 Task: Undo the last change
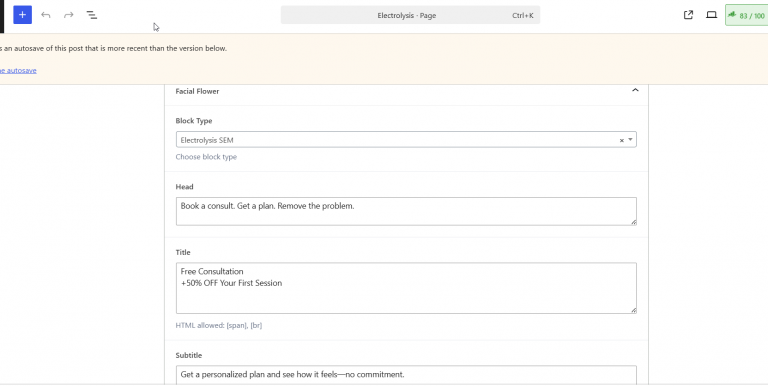46,15
